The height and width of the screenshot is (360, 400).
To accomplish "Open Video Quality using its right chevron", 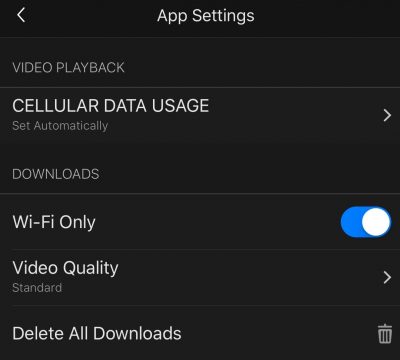I will pyautogui.click(x=387, y=277).
